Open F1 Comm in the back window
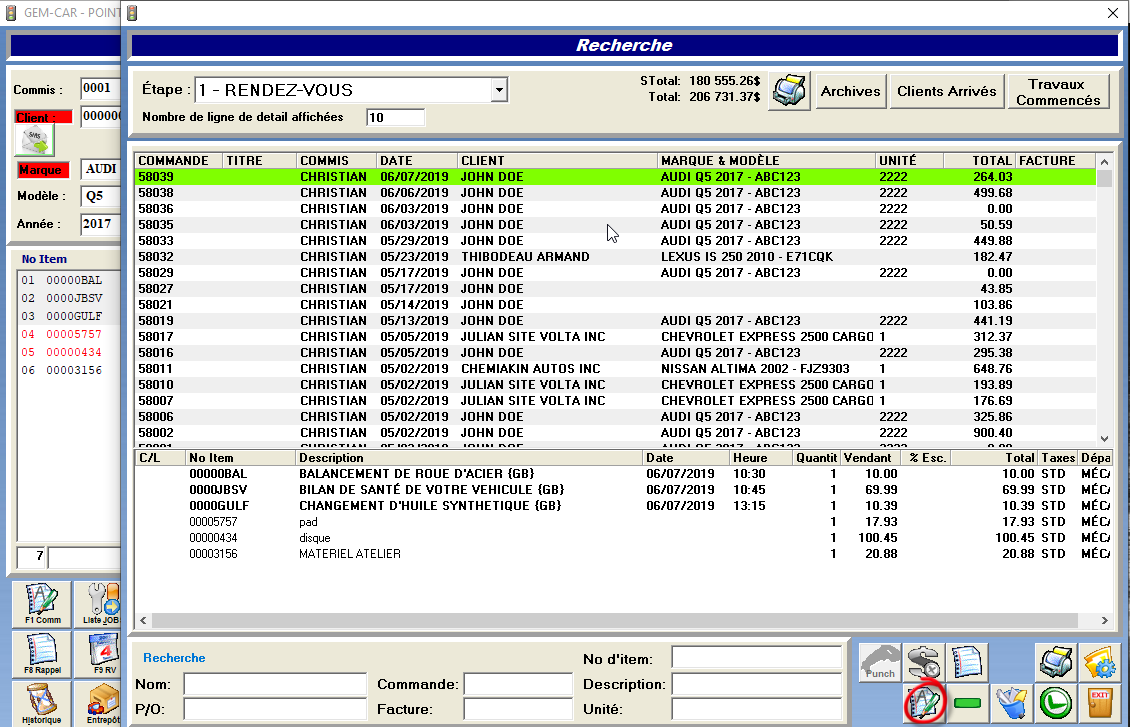 [42, 604]
